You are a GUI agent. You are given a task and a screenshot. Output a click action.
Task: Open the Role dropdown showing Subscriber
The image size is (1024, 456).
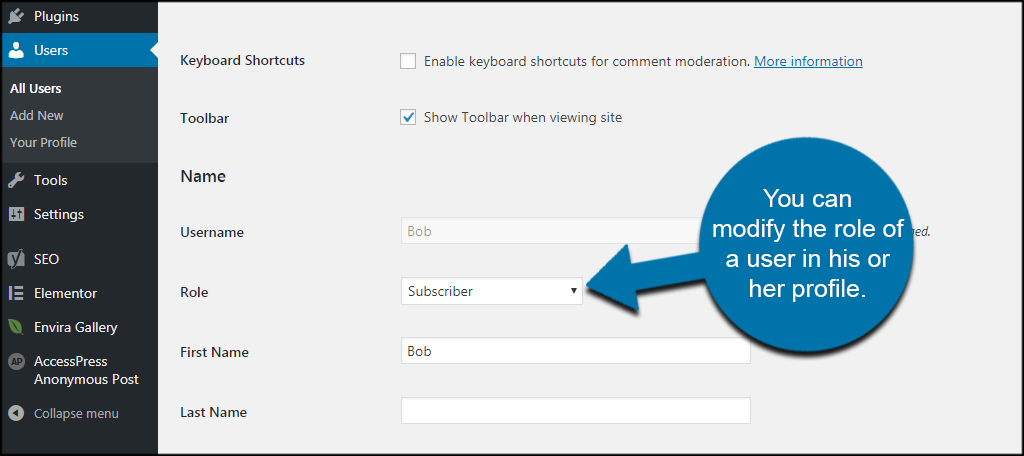[x=492, y=291]
